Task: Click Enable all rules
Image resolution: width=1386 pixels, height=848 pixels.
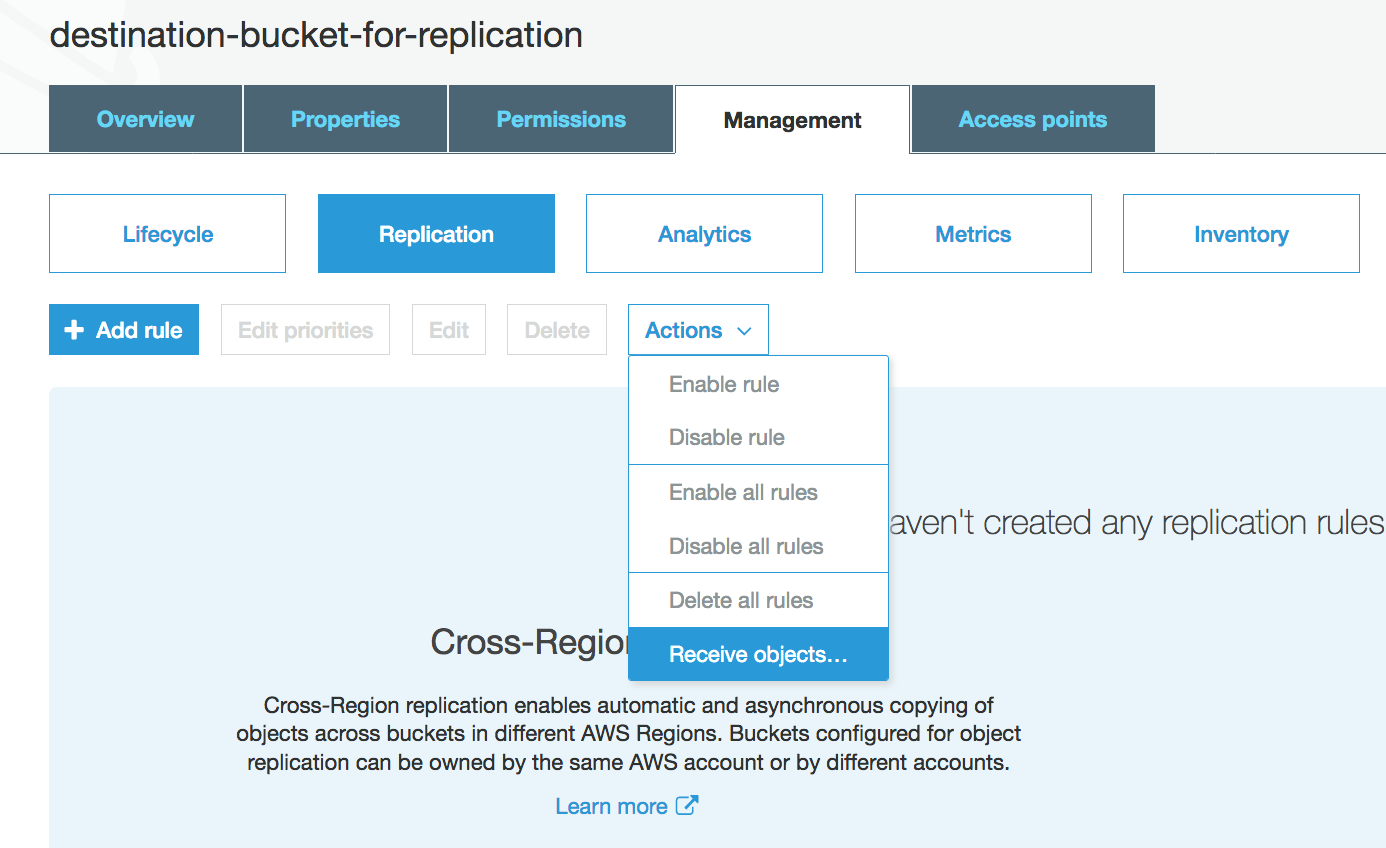Action: (742, 492)
